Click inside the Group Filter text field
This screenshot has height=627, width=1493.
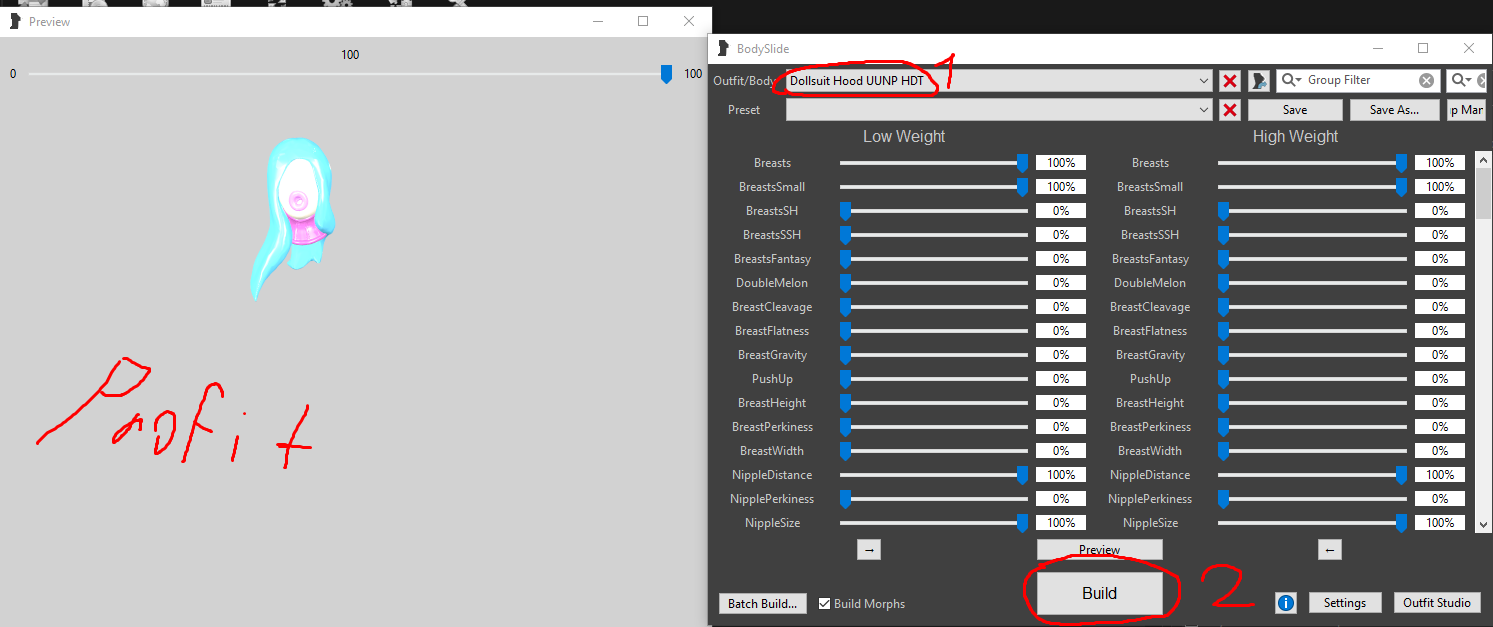pos(1360,80)
